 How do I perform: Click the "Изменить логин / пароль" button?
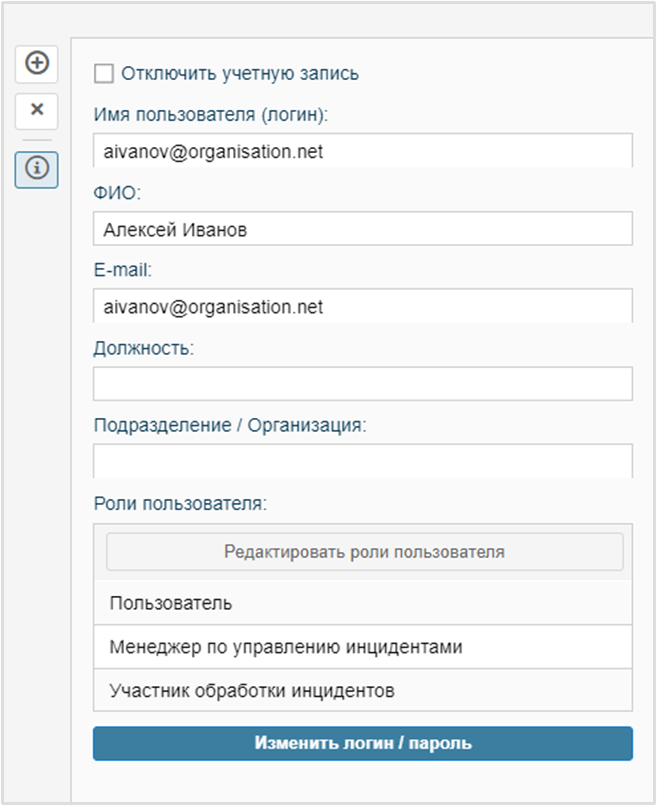coord(362,743)
